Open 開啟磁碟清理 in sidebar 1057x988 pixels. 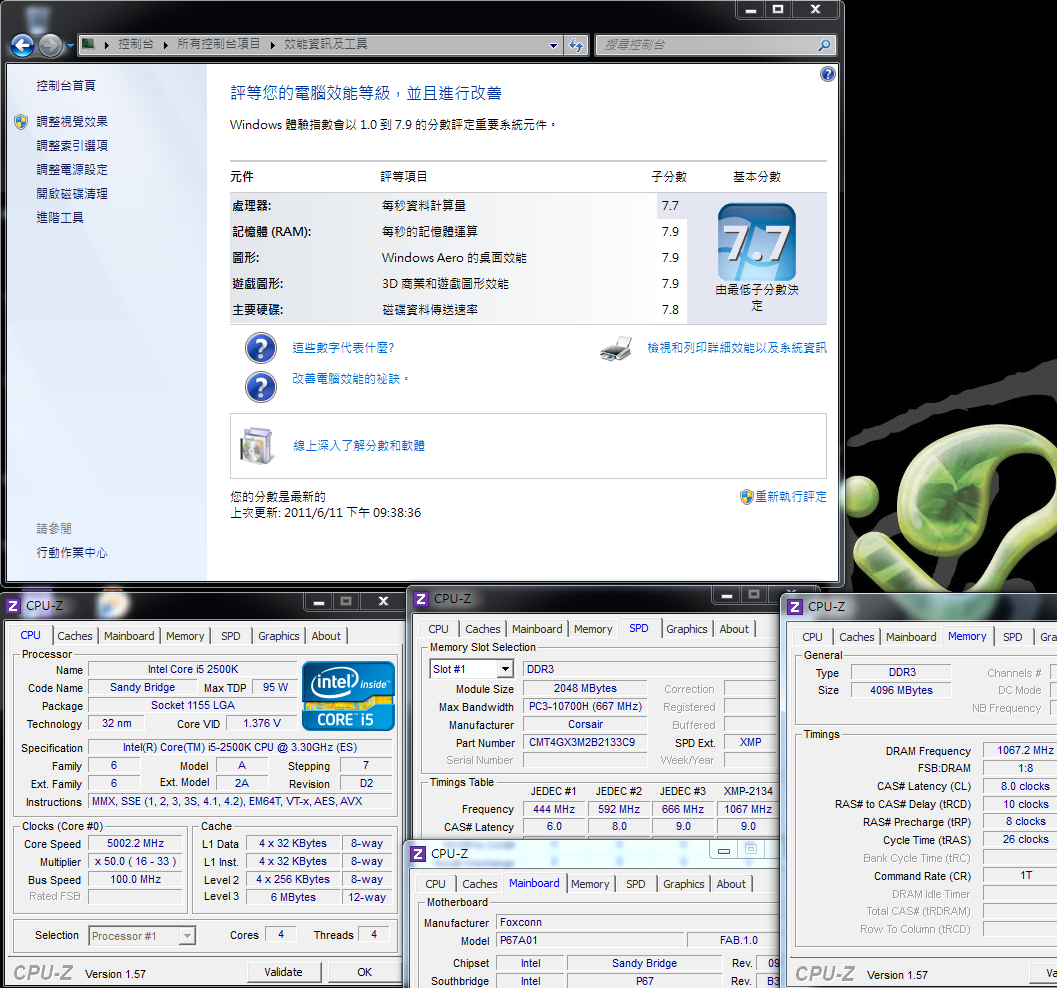72,193
